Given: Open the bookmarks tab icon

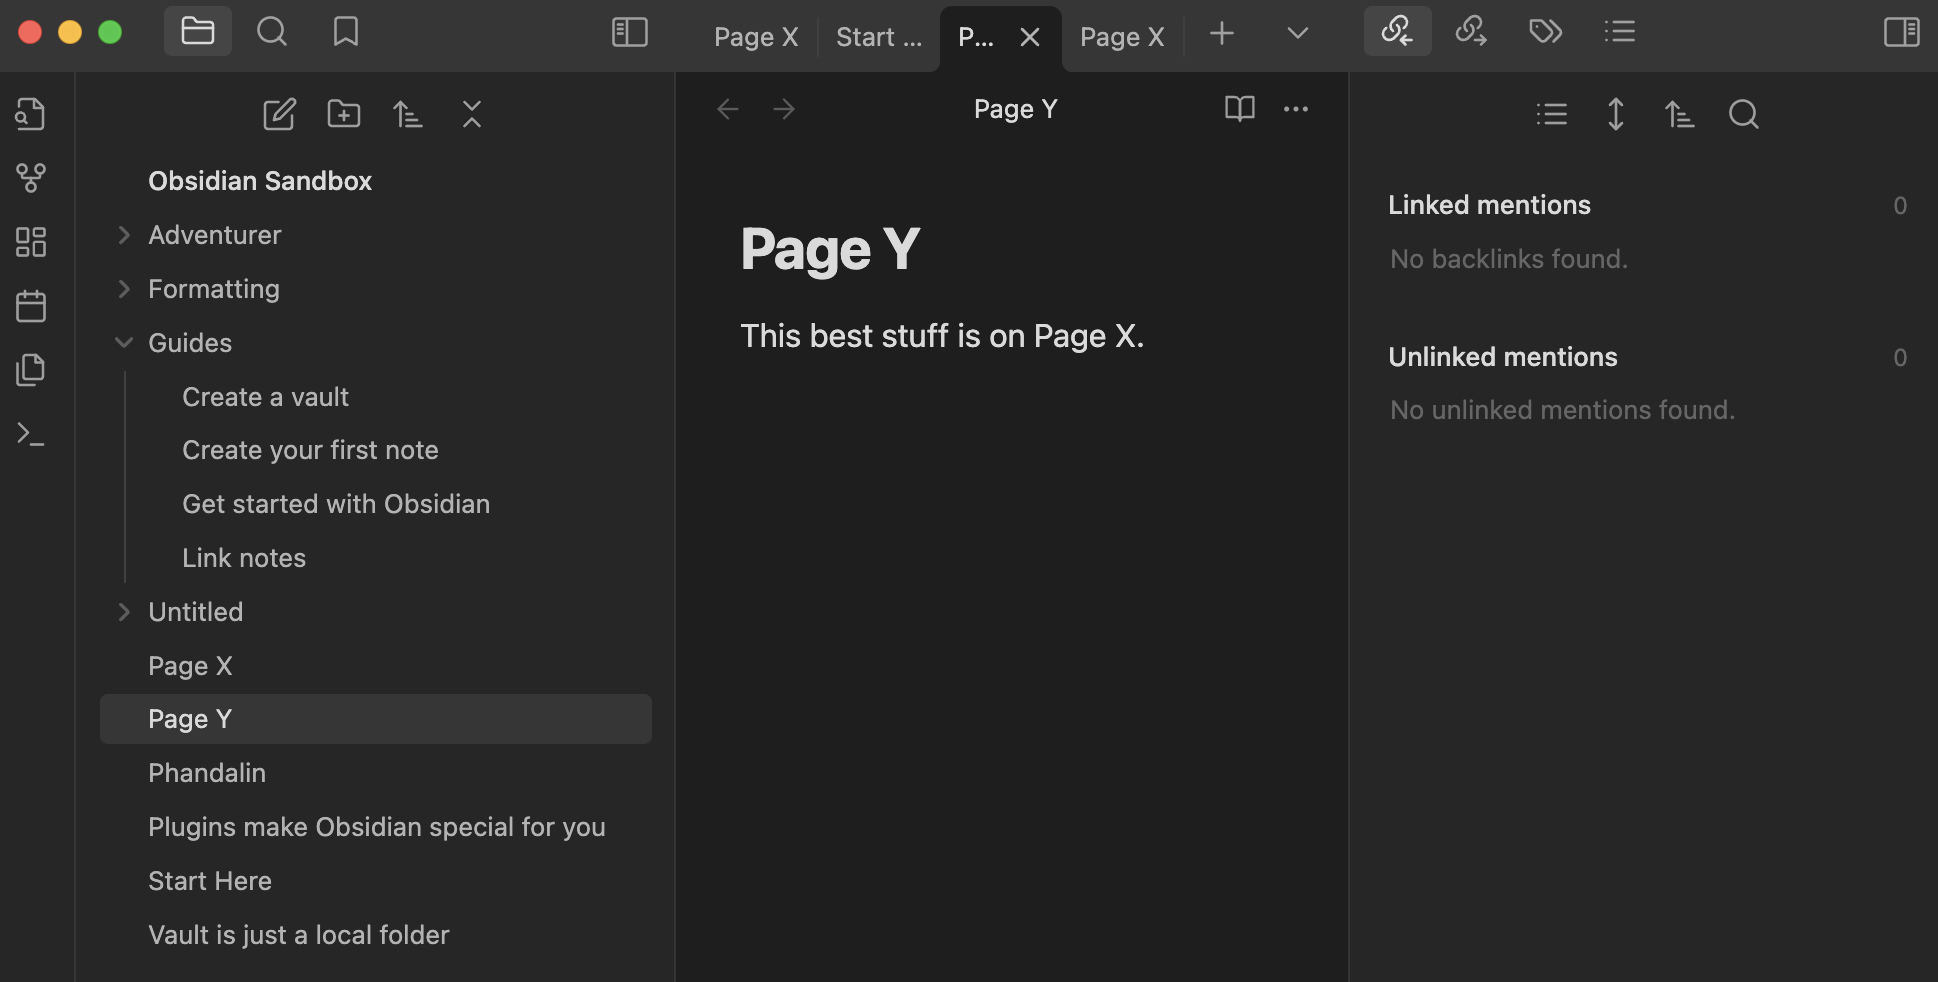Looking at the screenshot, I should 346,31.
